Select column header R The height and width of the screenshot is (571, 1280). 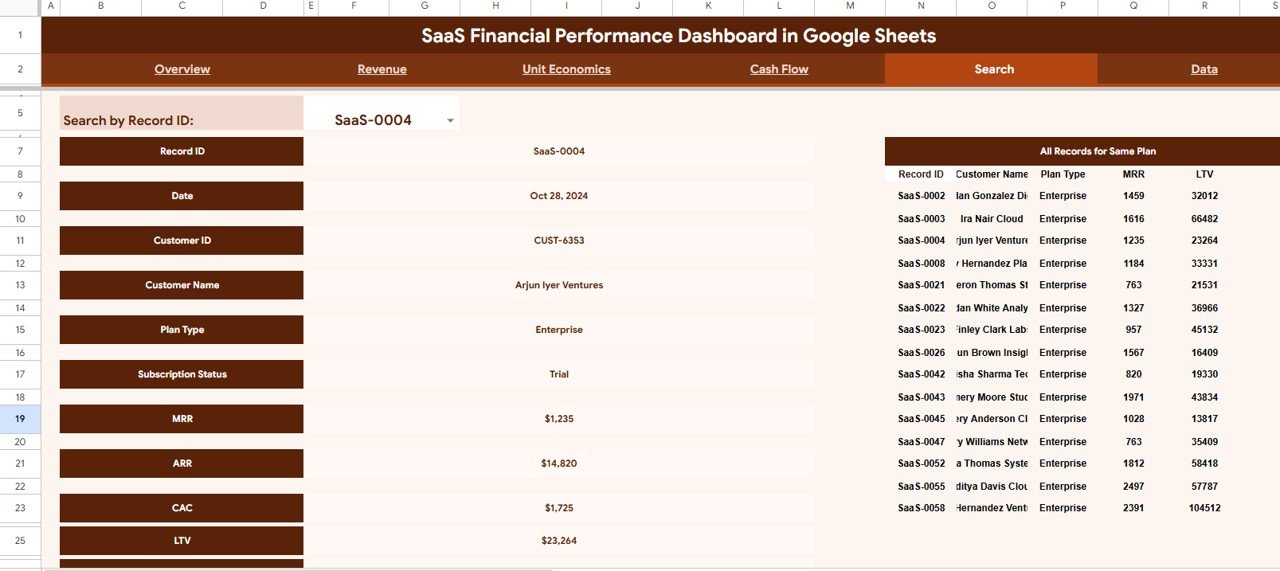pyautogui.click(x=1204, y=8)
